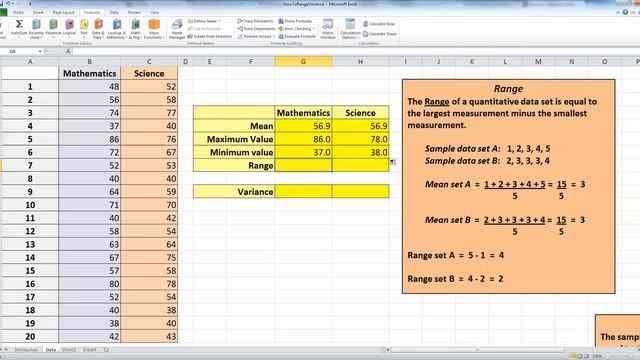The height and width of the screenshot is (360, 640).
Task: Click the horizontal scrollbar
Action: click(x=477, y=350)
